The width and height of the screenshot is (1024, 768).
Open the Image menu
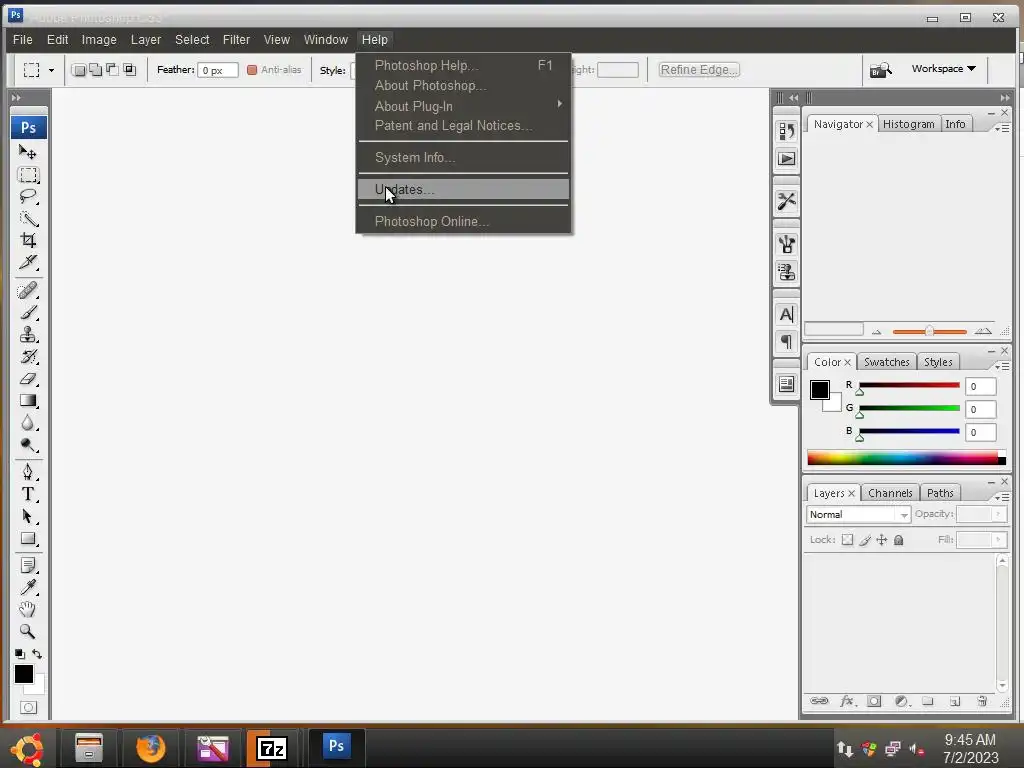[x=99, y=40]
